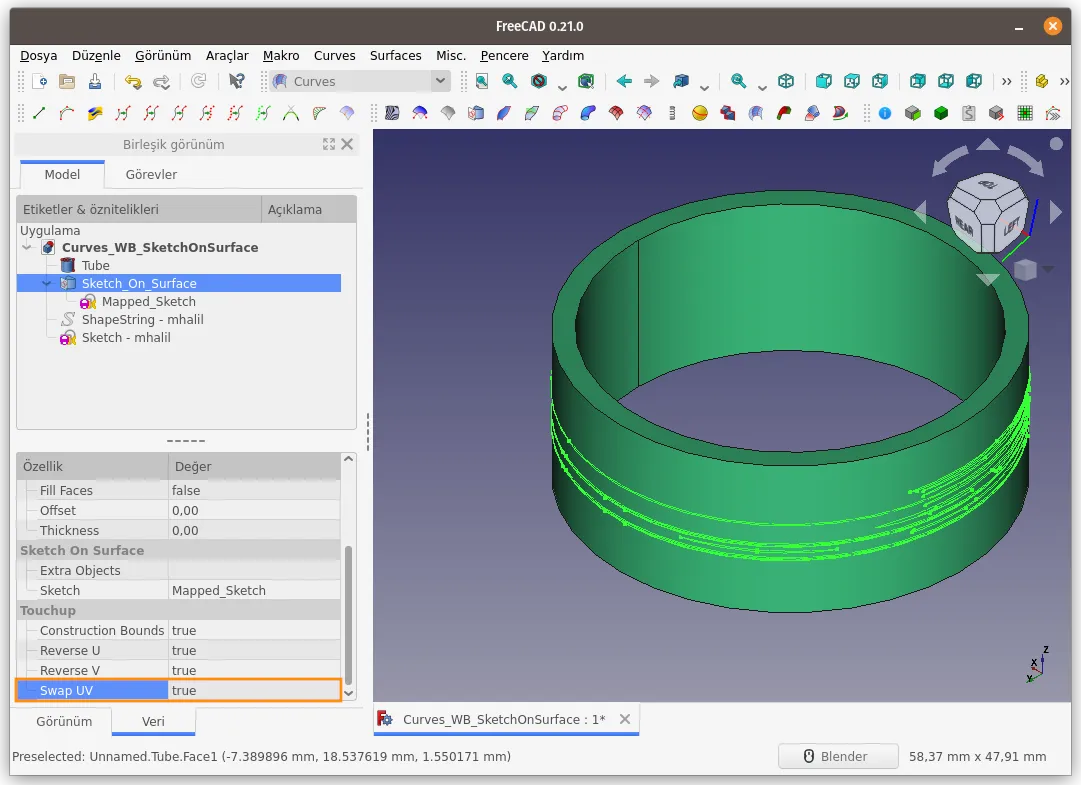
Task: Click the Save document icon
Action: click(94, 81)
